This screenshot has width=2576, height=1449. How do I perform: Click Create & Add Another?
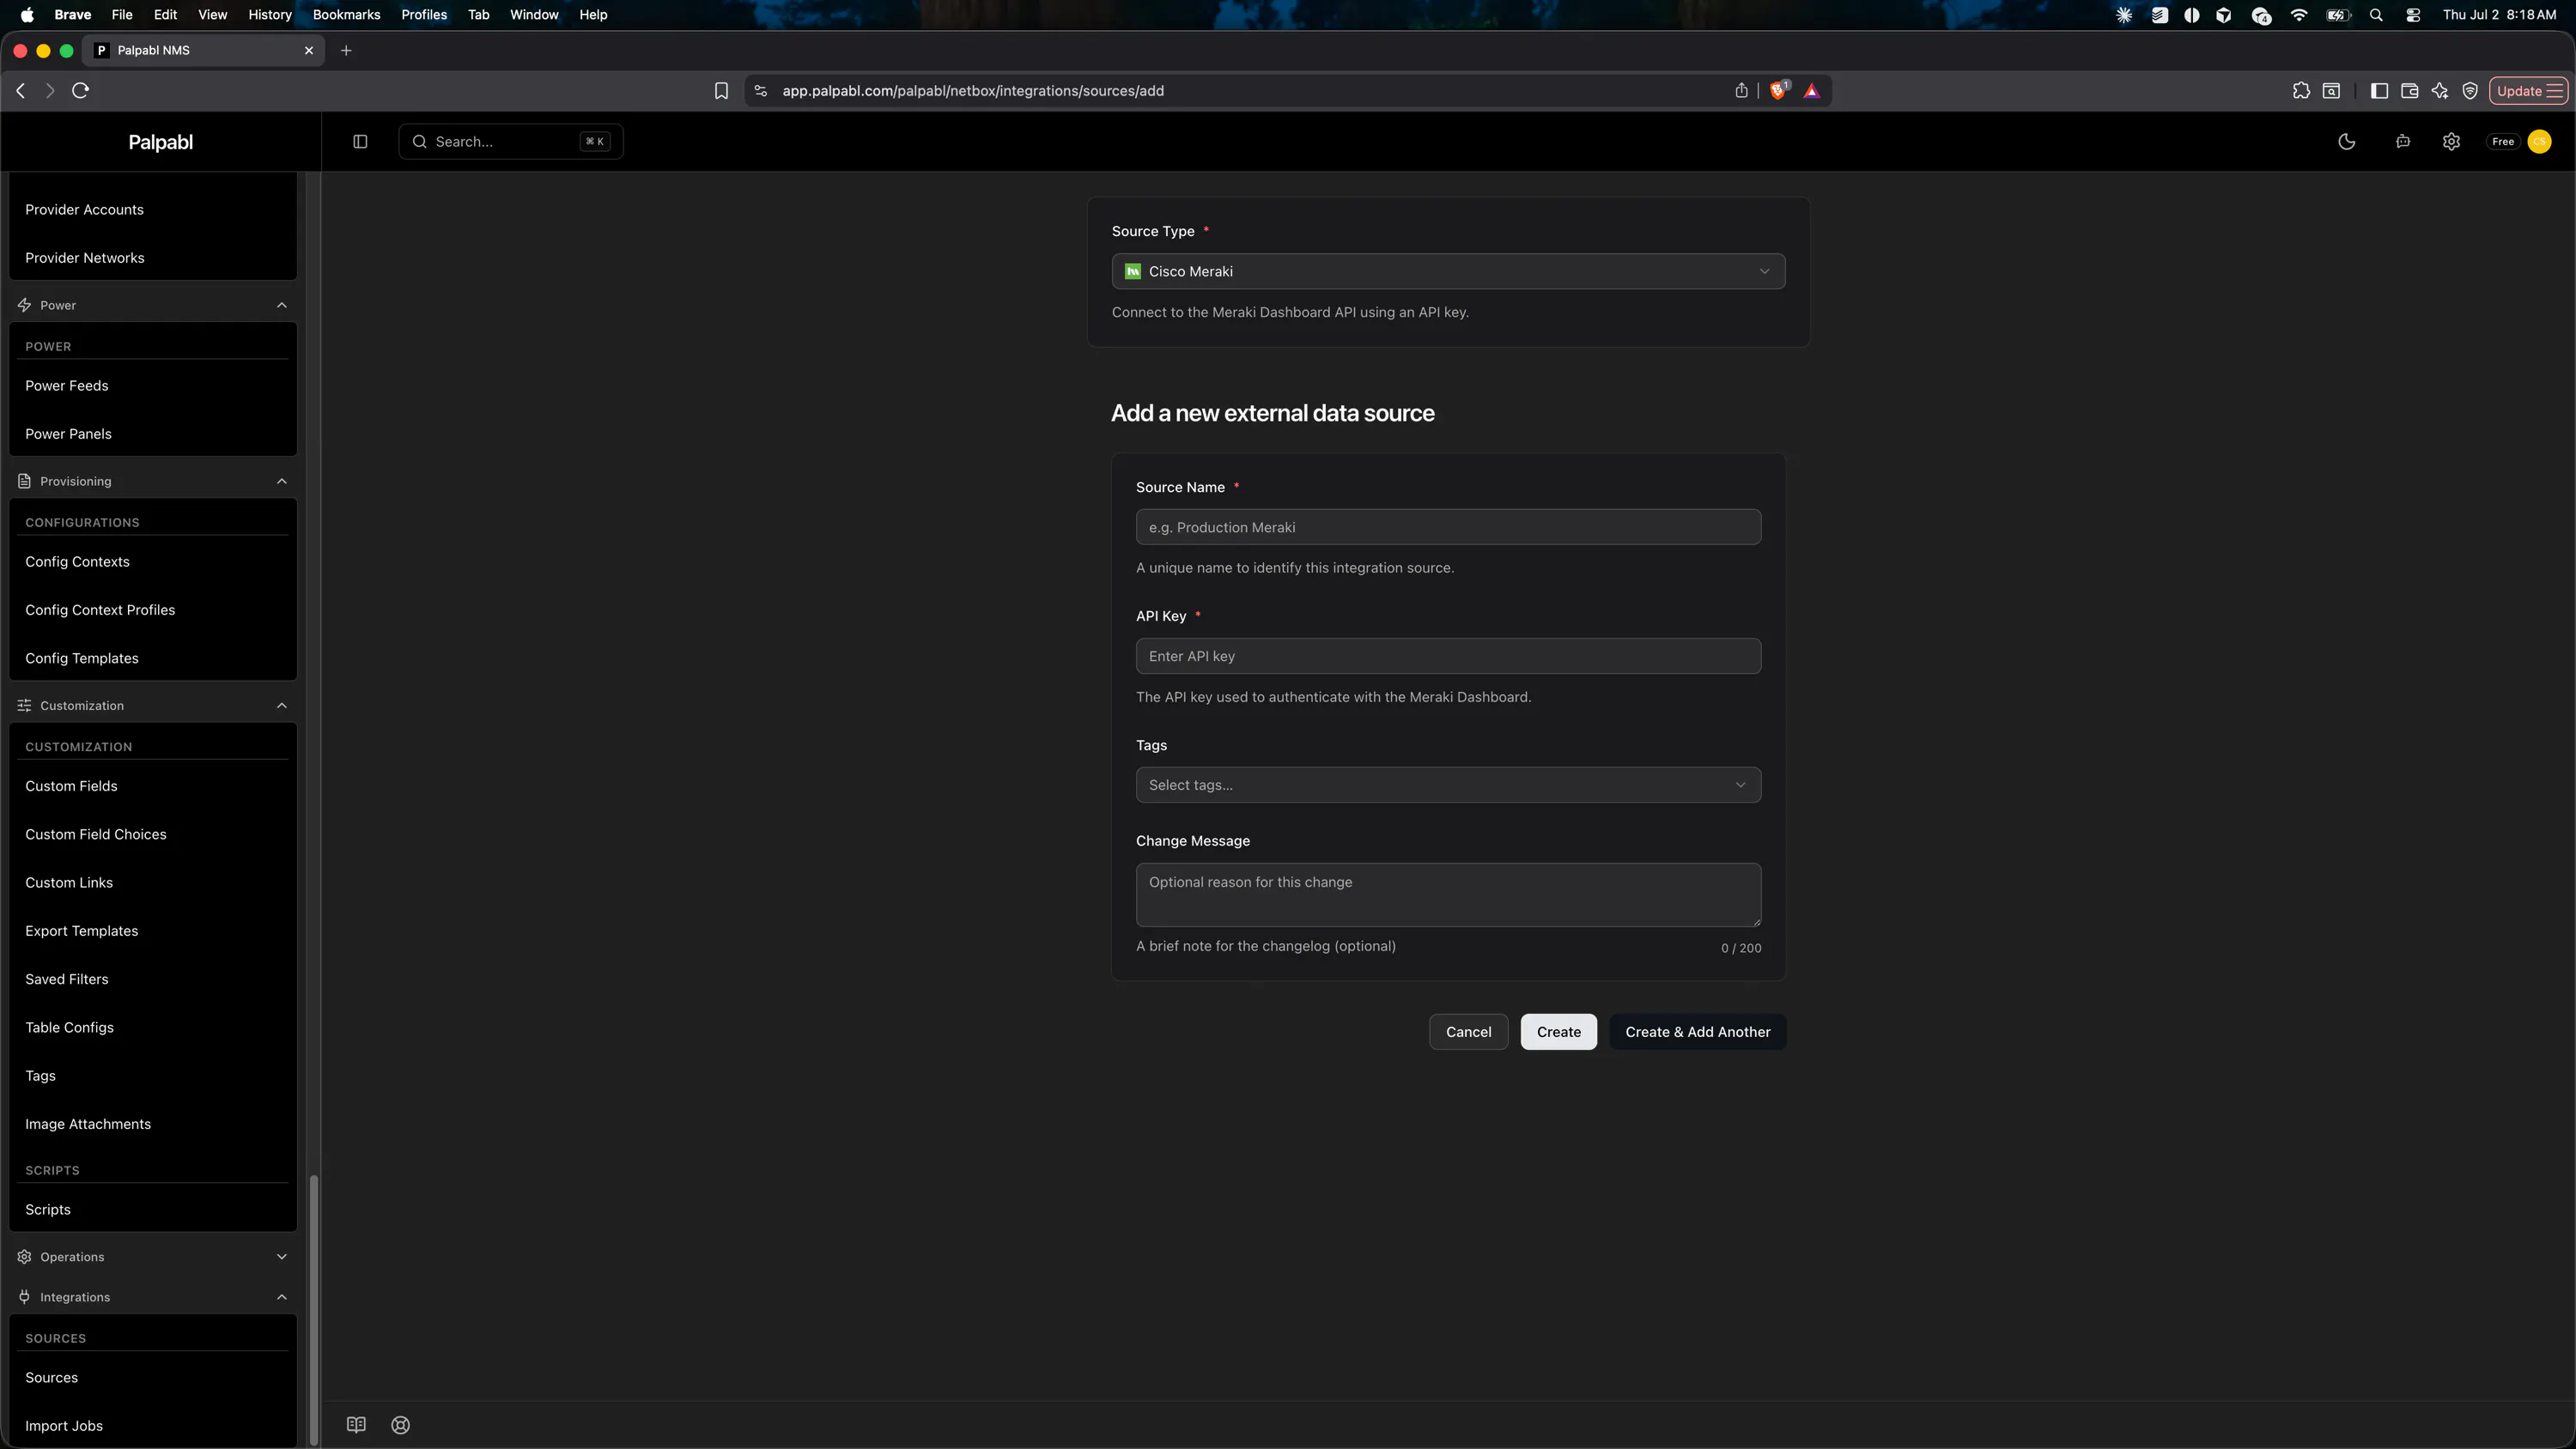tap(1697, 1032)
